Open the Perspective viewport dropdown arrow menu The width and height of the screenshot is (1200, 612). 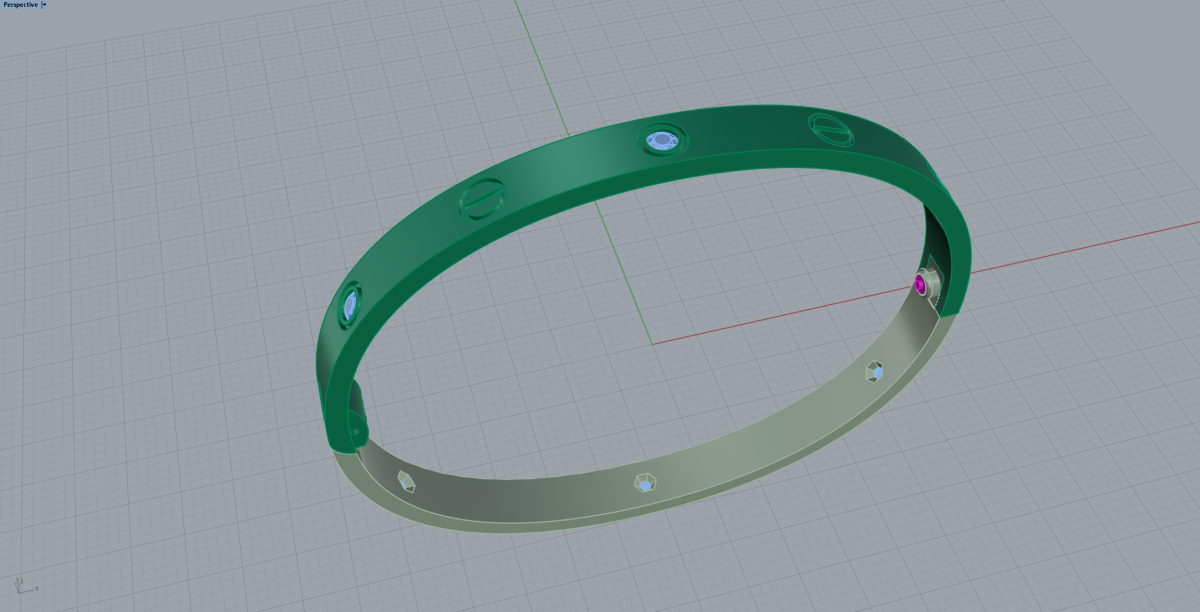tap(44, 5)
